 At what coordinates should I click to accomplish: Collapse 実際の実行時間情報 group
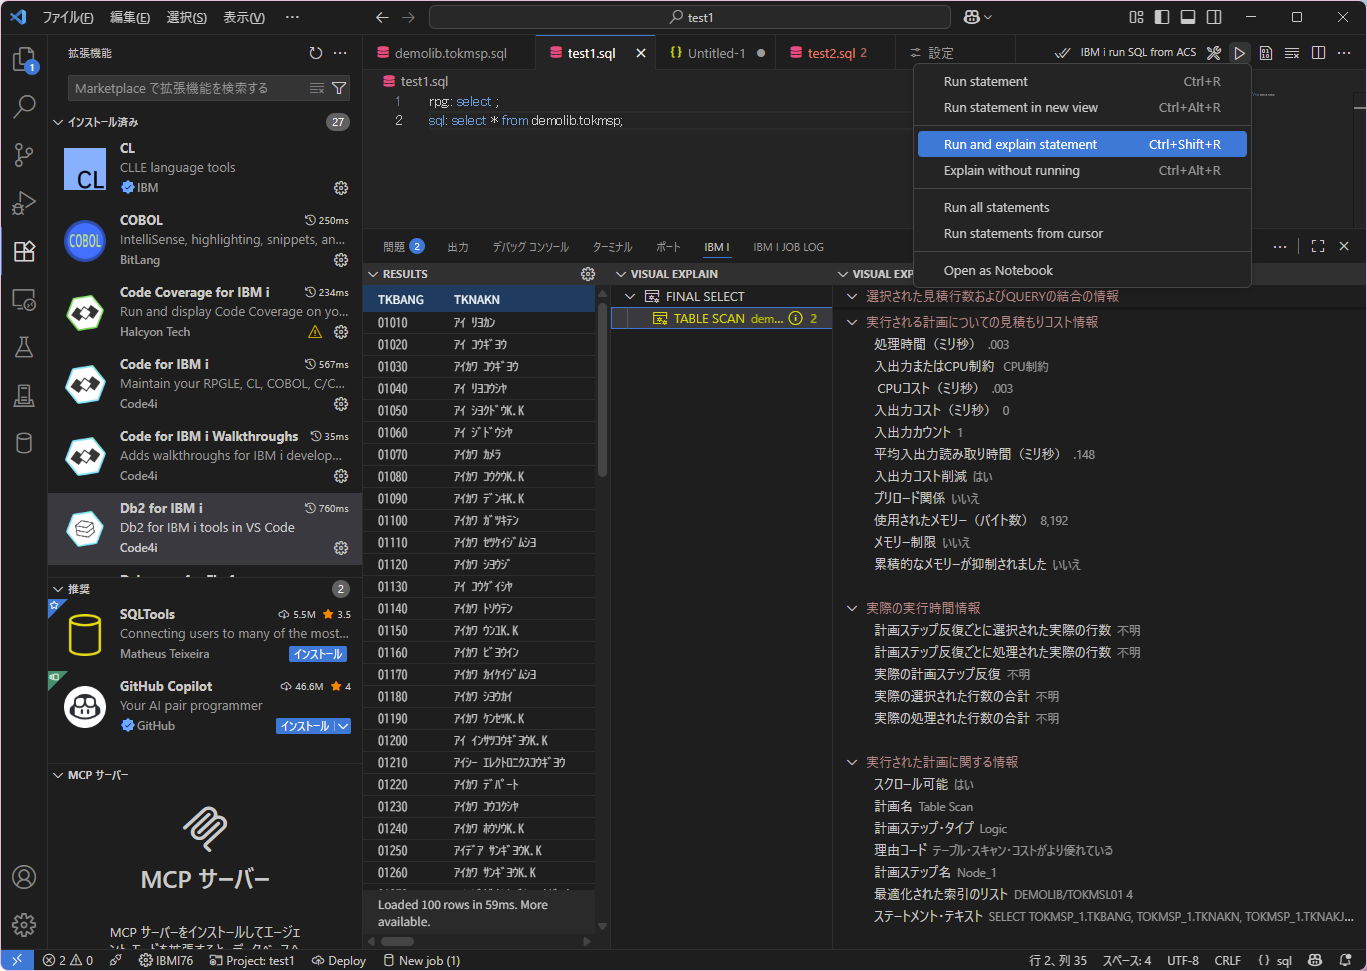pyautogui.click(x=852, y=608)
